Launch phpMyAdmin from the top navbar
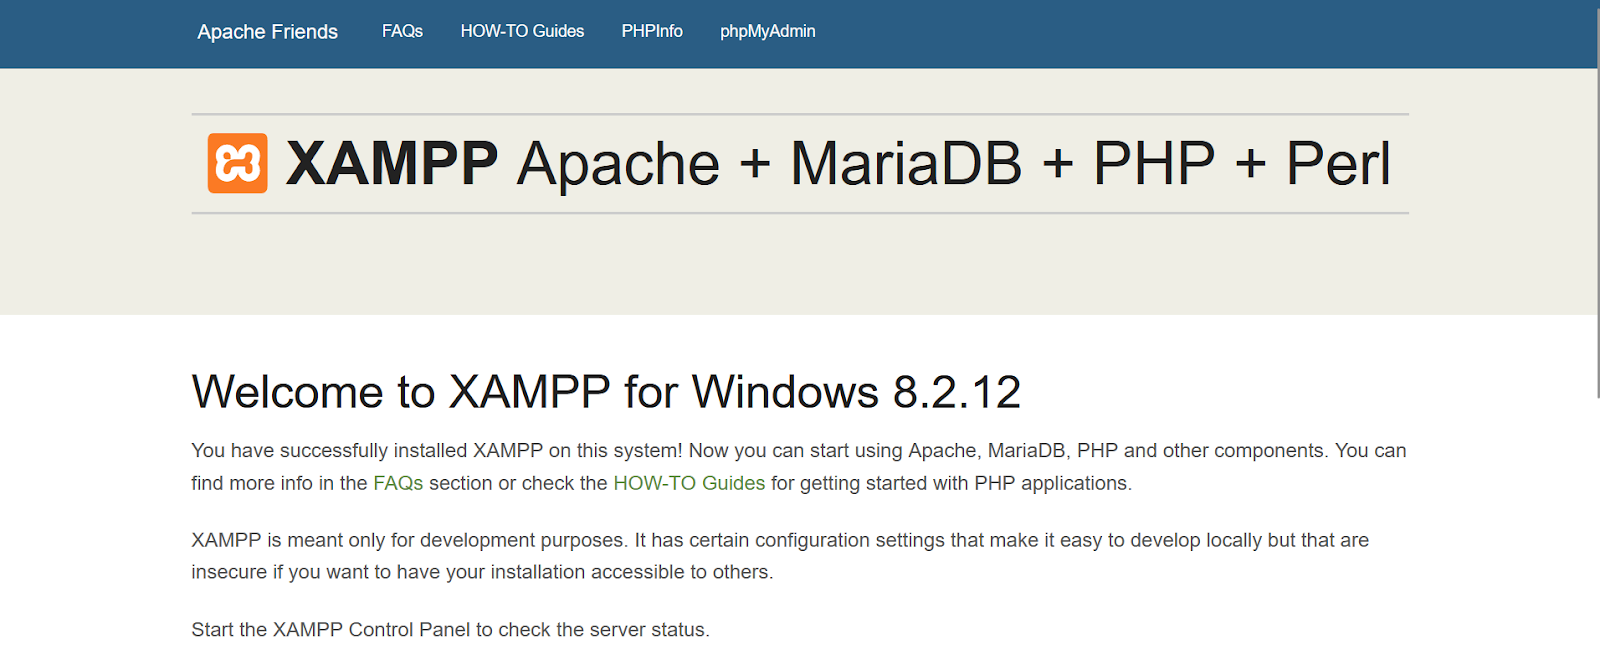1600x654 pixels. tap(768, 32)
